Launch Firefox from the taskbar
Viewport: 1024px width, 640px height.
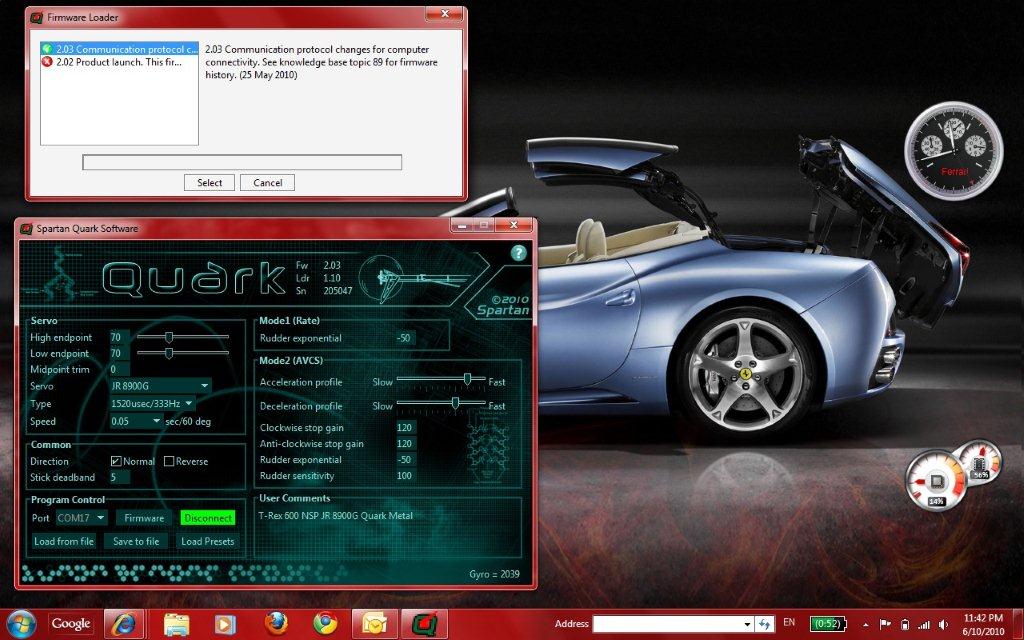(276, 624)
